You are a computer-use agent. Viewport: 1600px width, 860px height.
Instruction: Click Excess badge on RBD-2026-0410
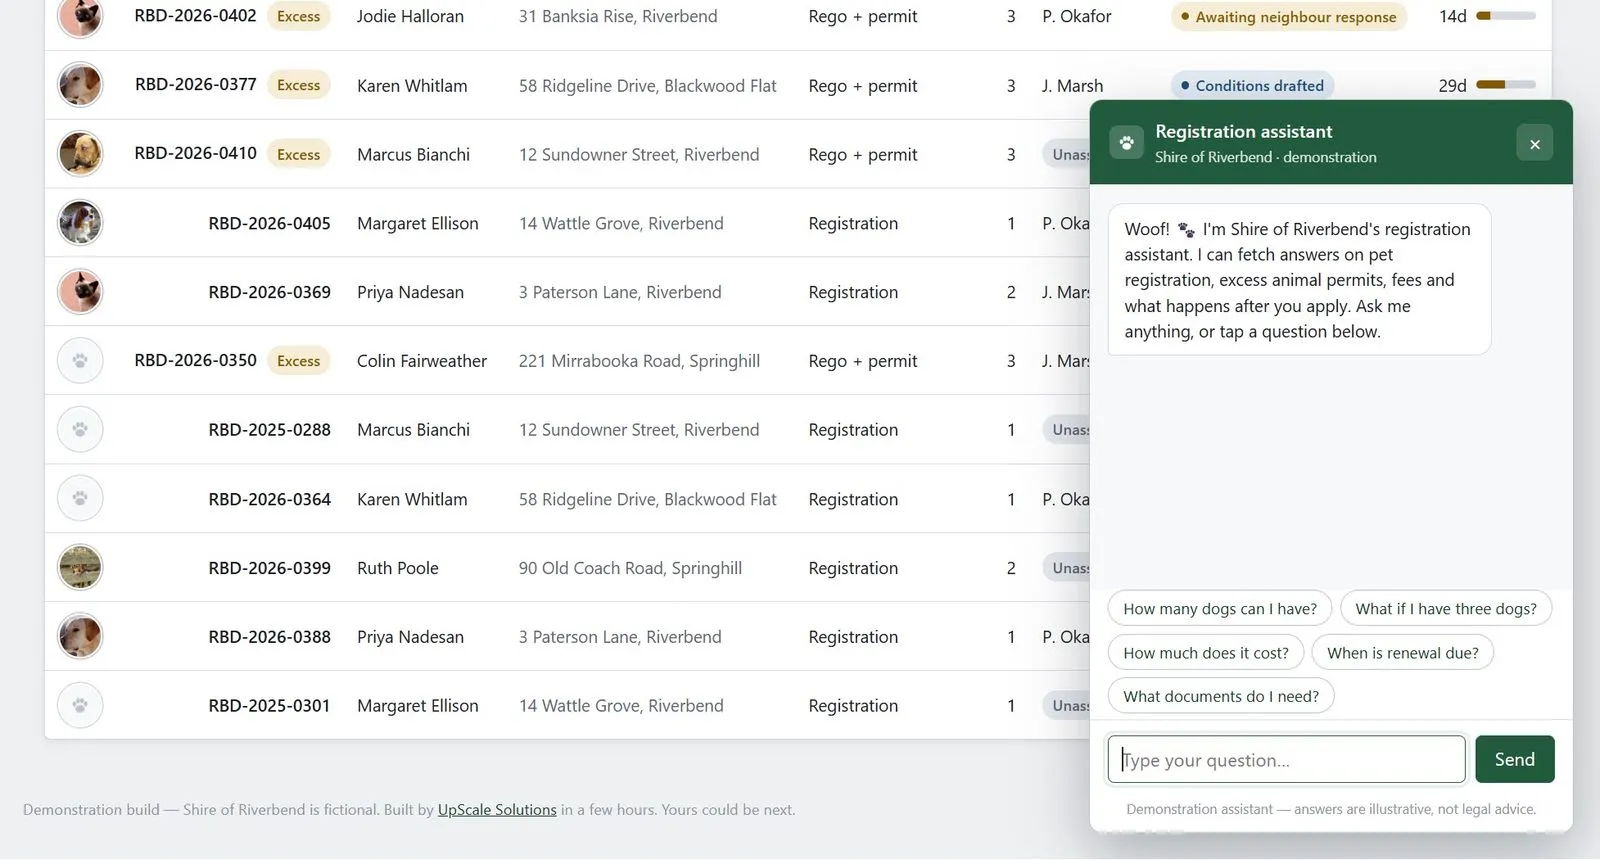coord(298,154)
